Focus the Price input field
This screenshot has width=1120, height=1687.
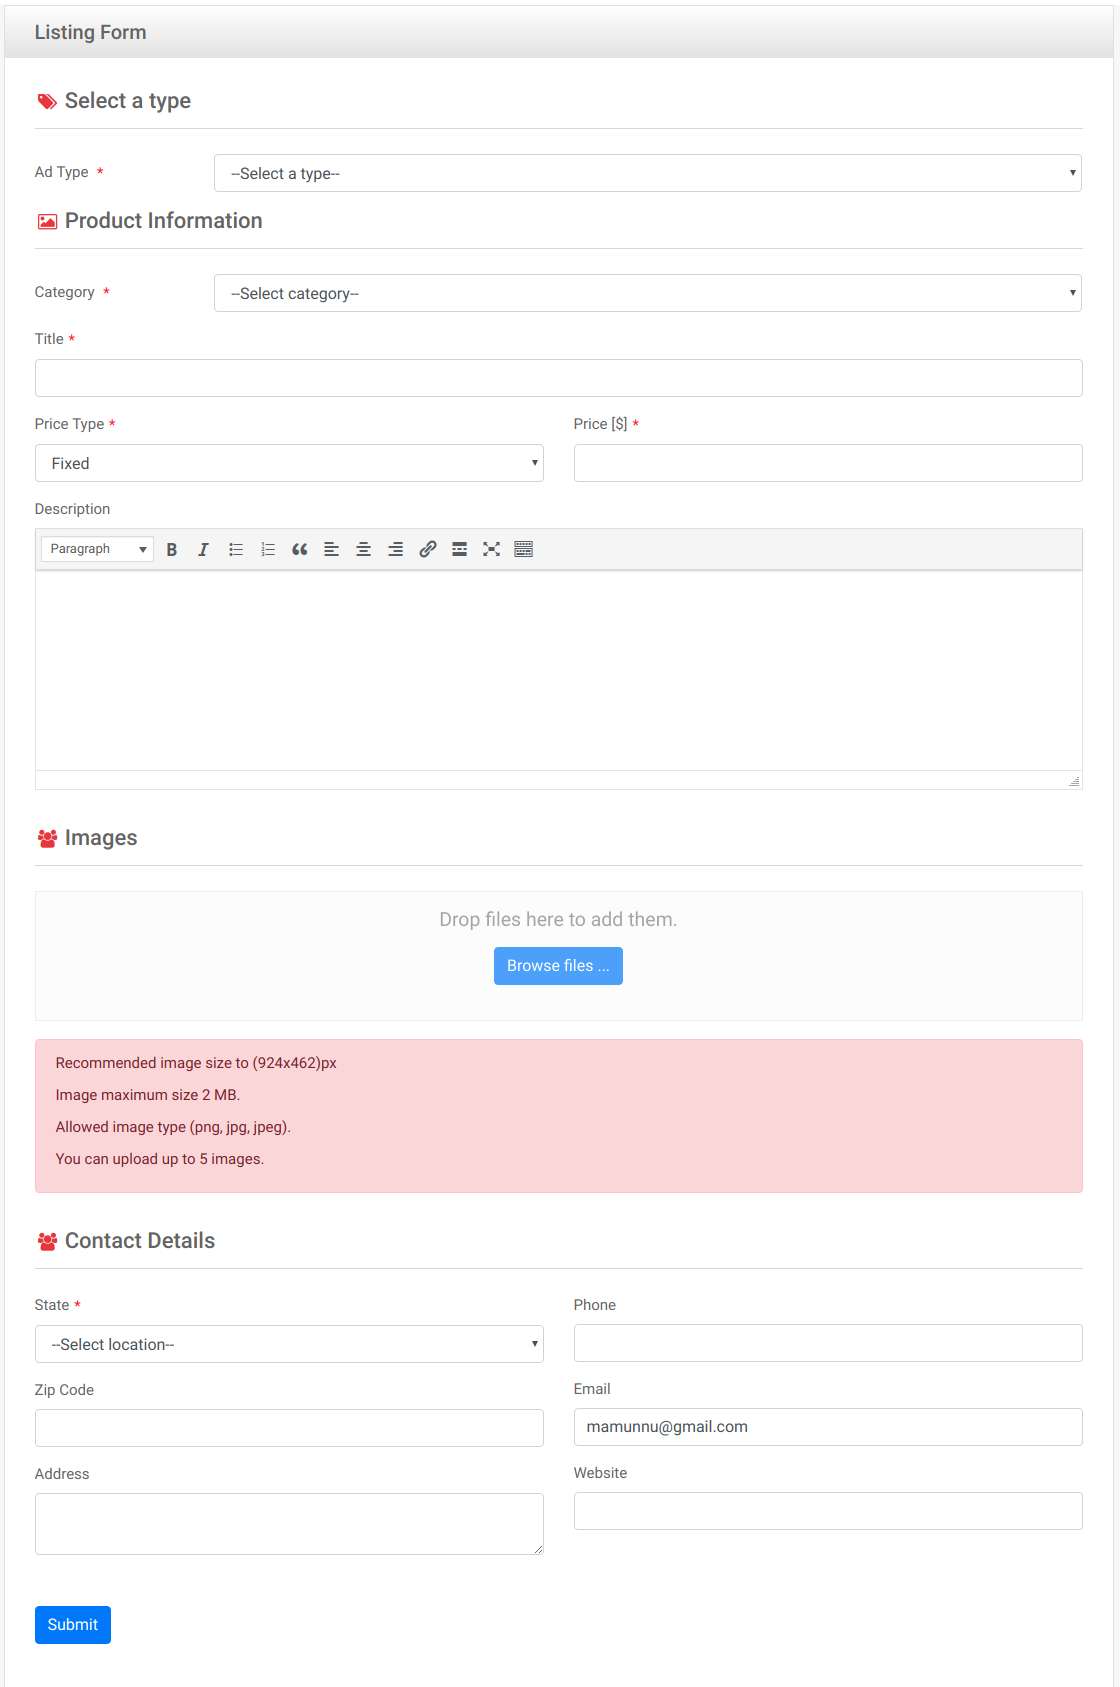pos(827,463)
